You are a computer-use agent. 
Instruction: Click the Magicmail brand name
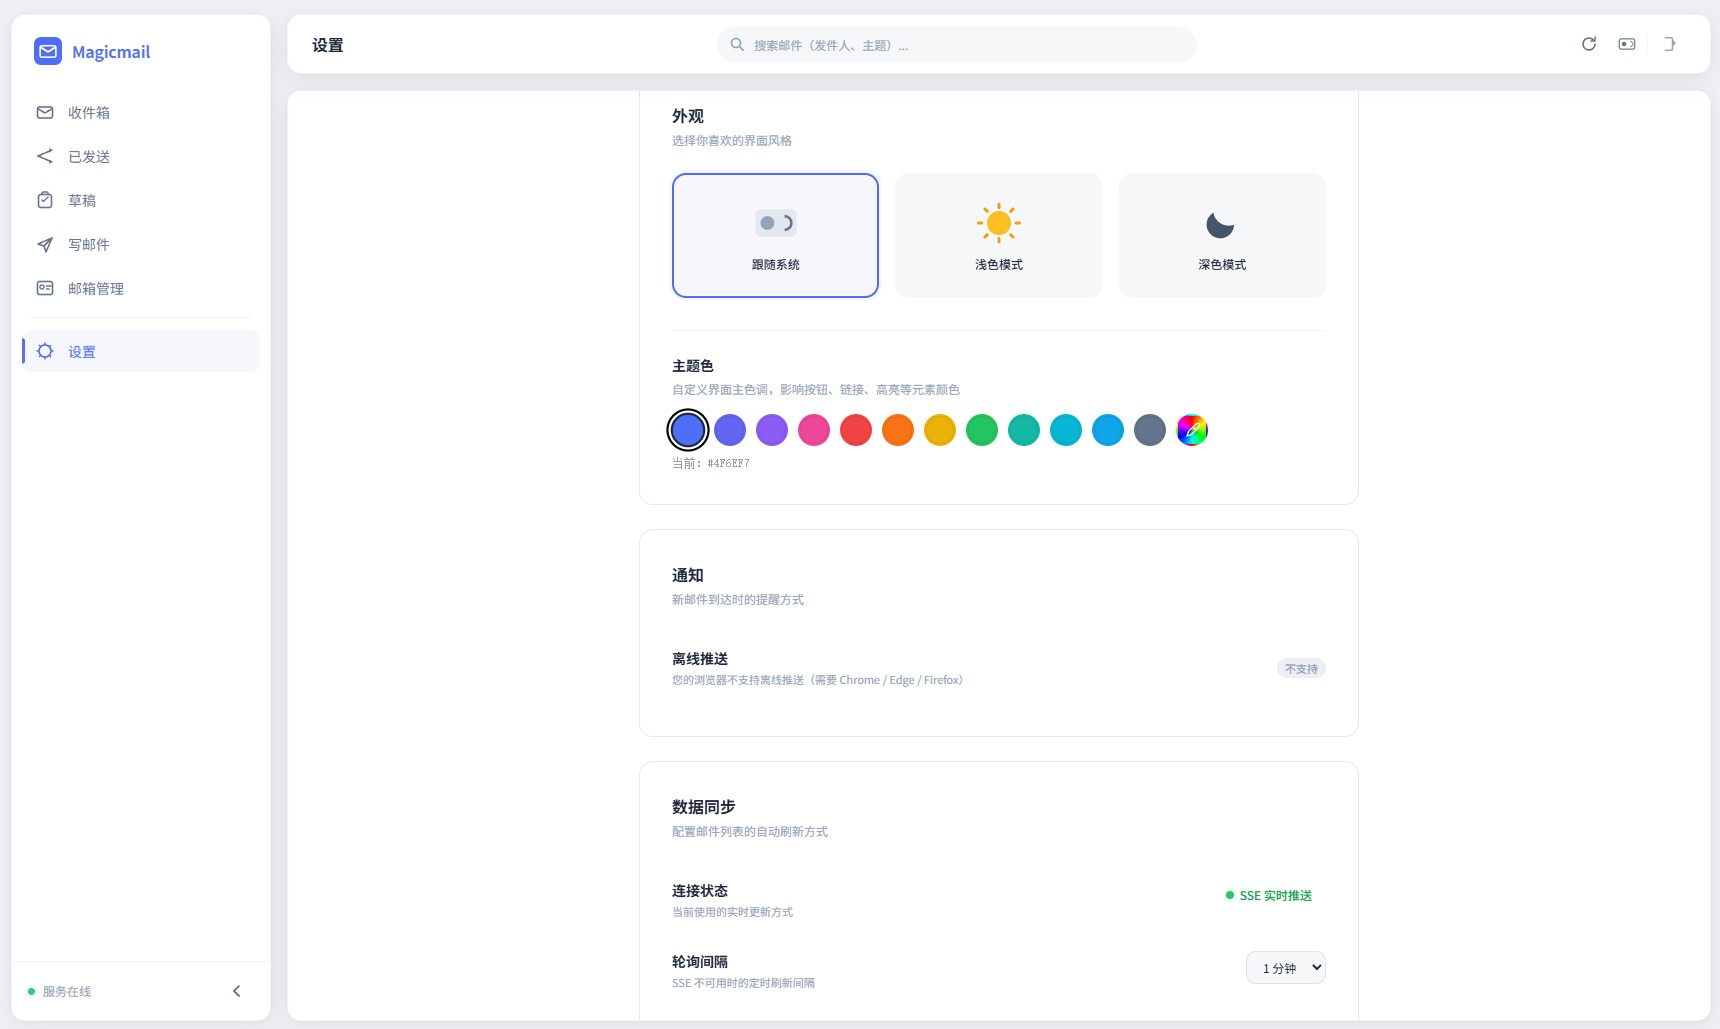(x=111, y=52)
